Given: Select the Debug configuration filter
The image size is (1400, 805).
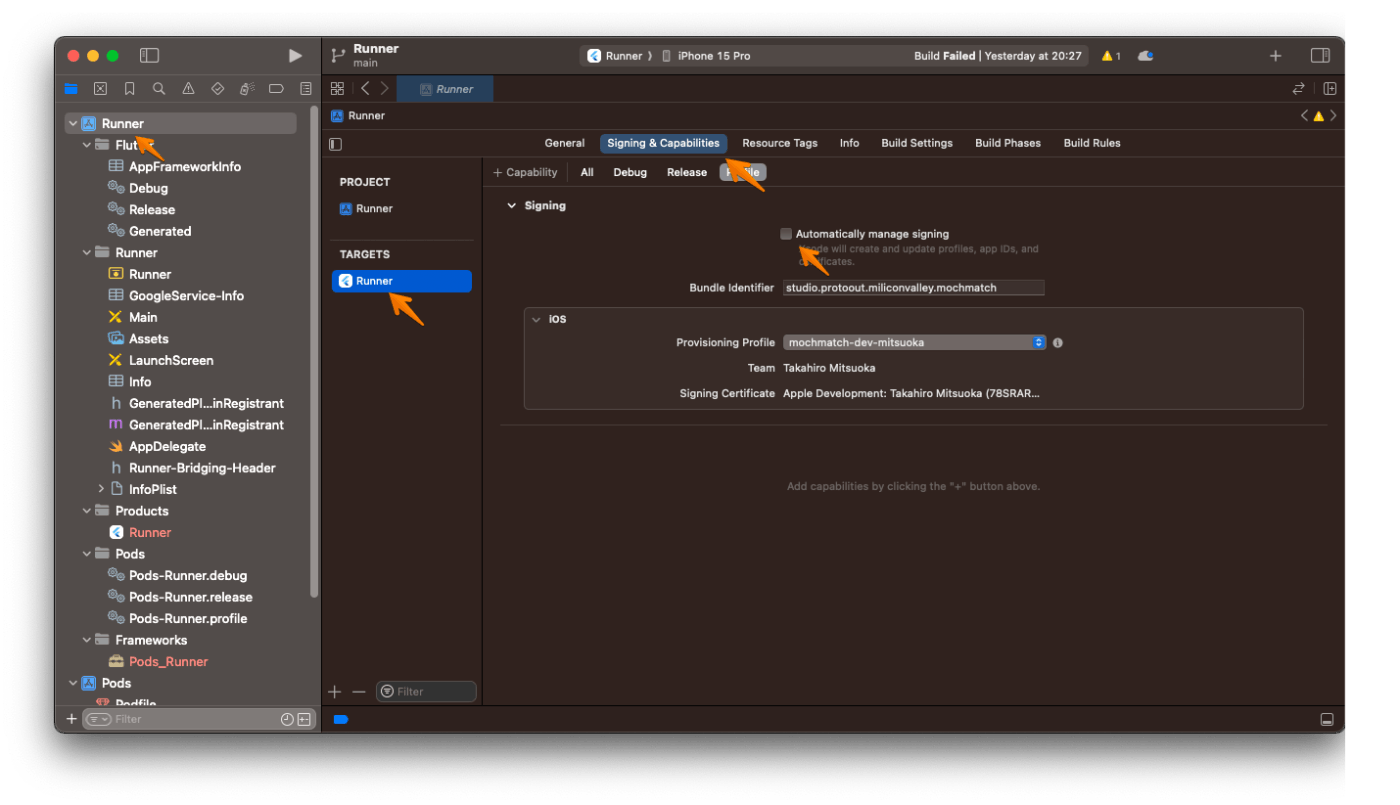Looking at the screenshot, I should (x=630, y=173).
